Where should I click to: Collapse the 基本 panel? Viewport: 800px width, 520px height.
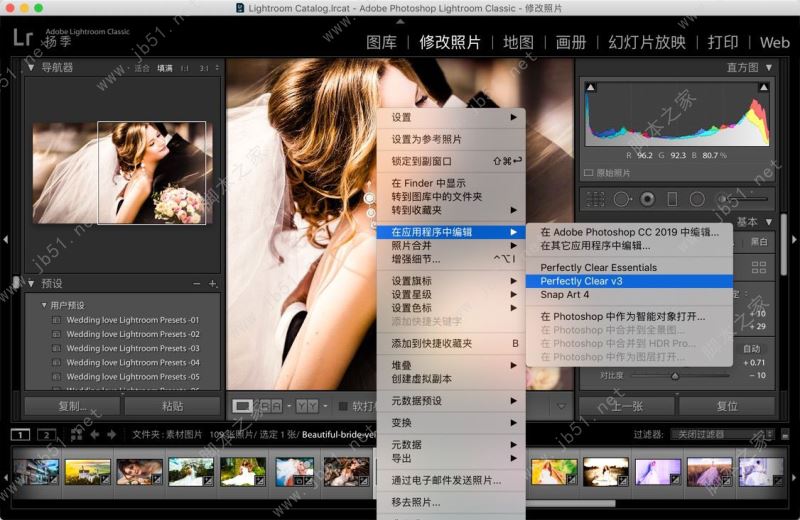pos(768,222)
